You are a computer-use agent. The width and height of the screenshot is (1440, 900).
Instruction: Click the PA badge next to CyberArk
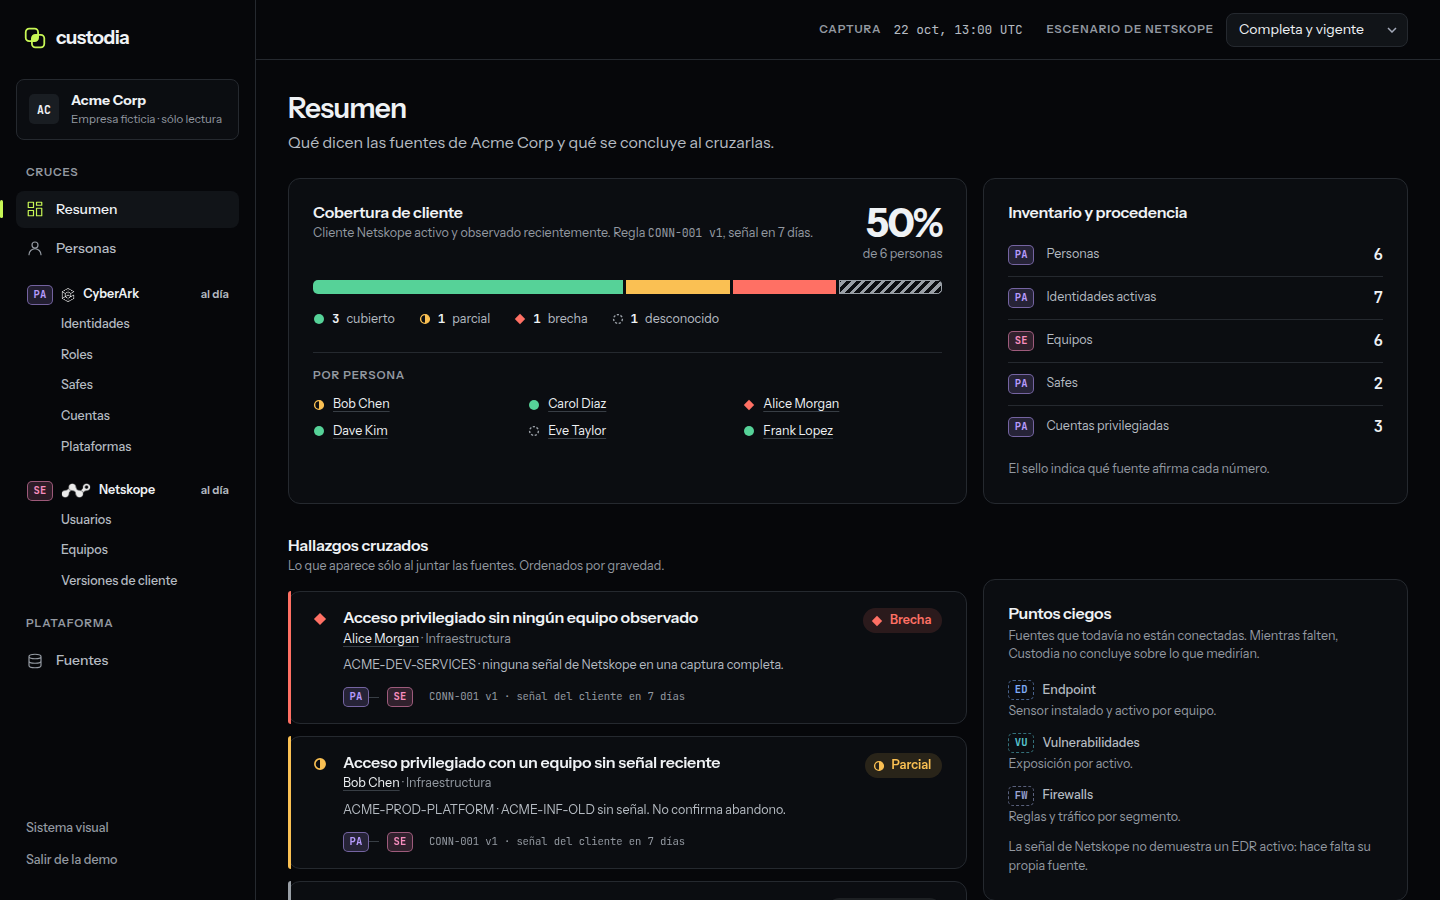tap(40, 294)
